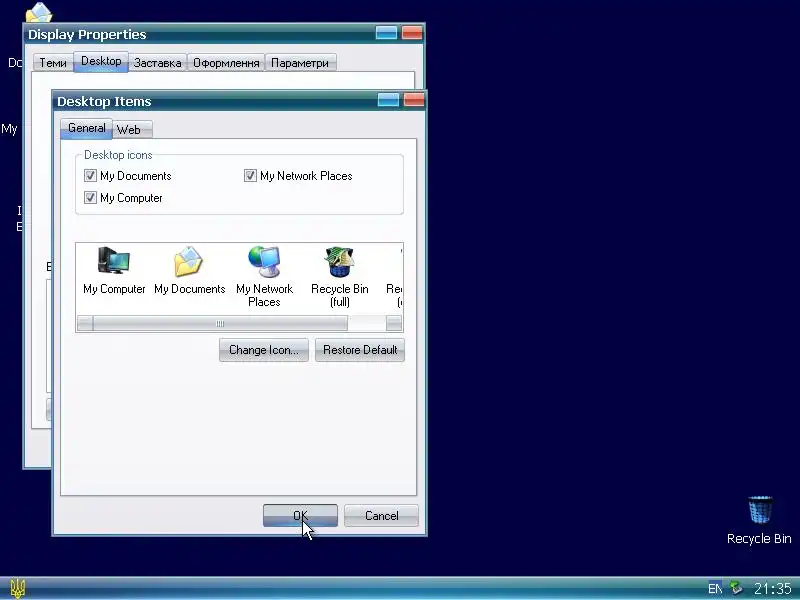The image size is (800, 600).
Task: Select the My Computer icon in preview list
Action: [114, 271]
